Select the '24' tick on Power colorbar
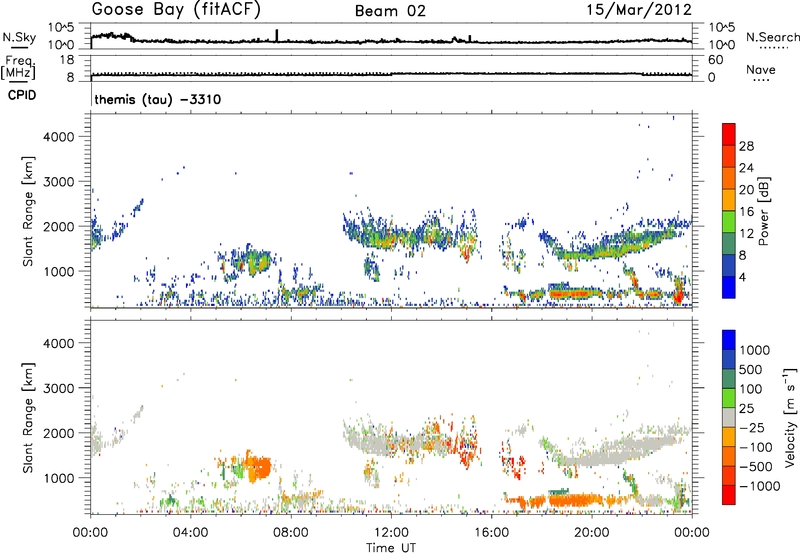Viewport: 800px width, 554px height. pos(746,168)
